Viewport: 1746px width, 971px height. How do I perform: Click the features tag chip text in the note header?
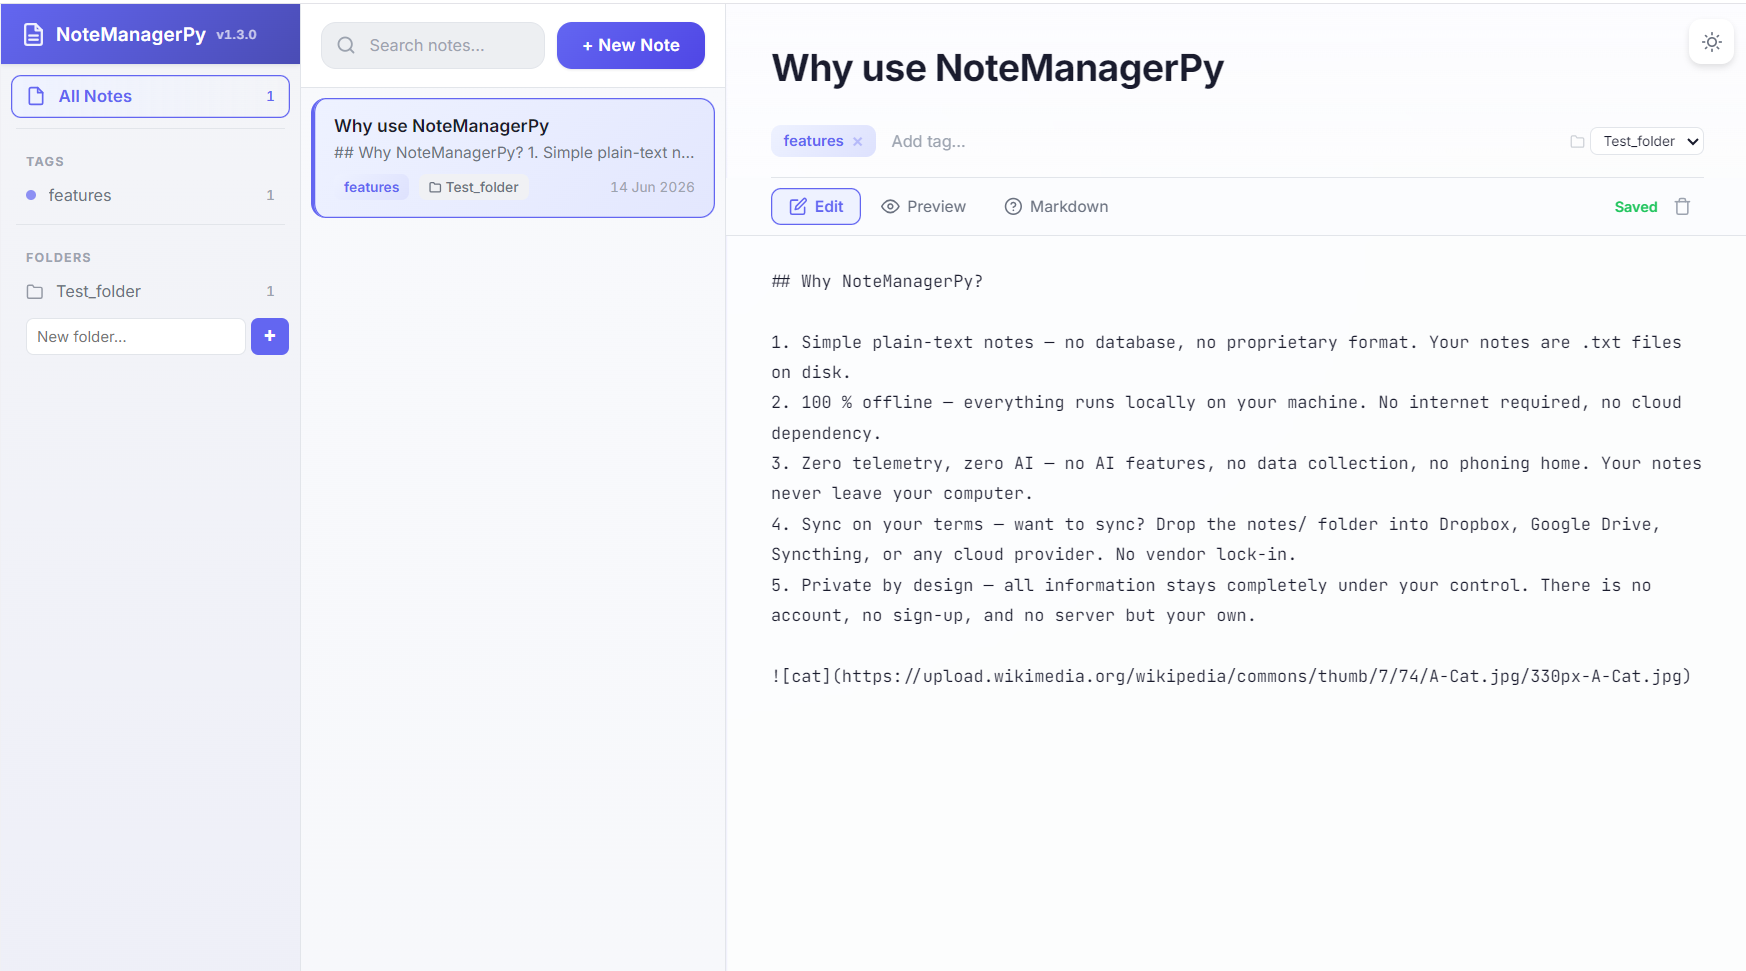[x=813, y=141]
